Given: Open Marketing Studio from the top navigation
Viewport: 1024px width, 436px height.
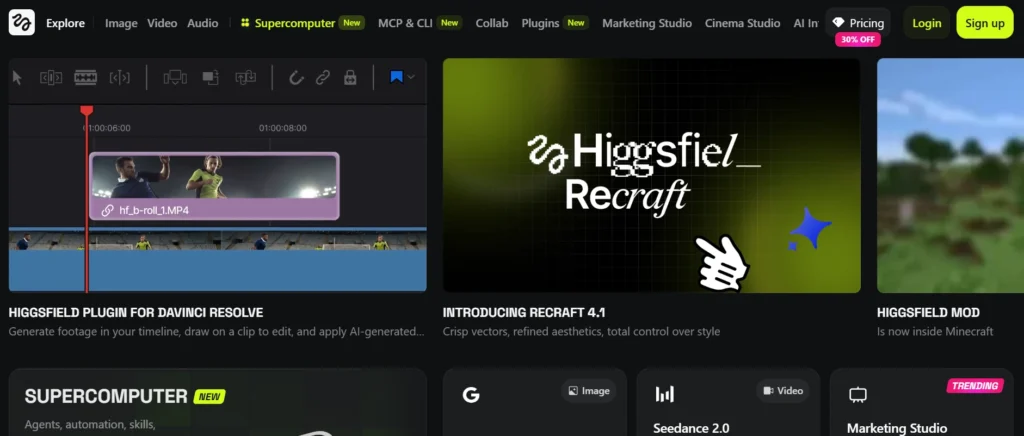Looking at the screenshot, I should pos(647,23).
